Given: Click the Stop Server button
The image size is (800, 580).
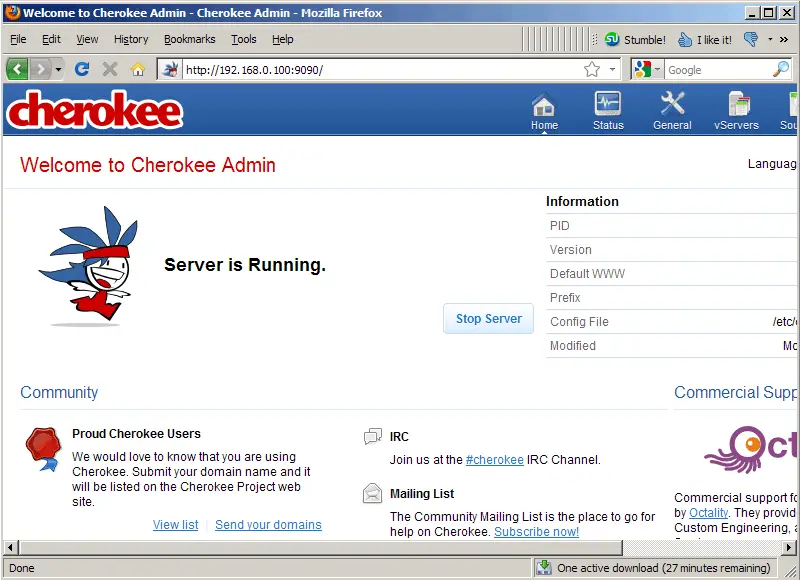Looking at the screenshot, I should (x=488, y=319).
